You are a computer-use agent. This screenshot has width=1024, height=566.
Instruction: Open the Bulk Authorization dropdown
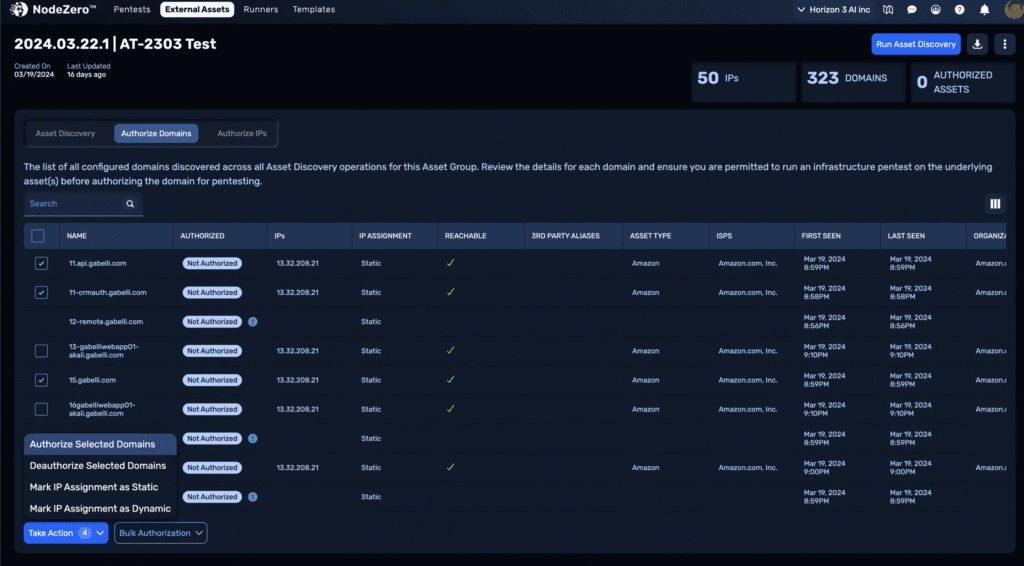tap(161, 533)
